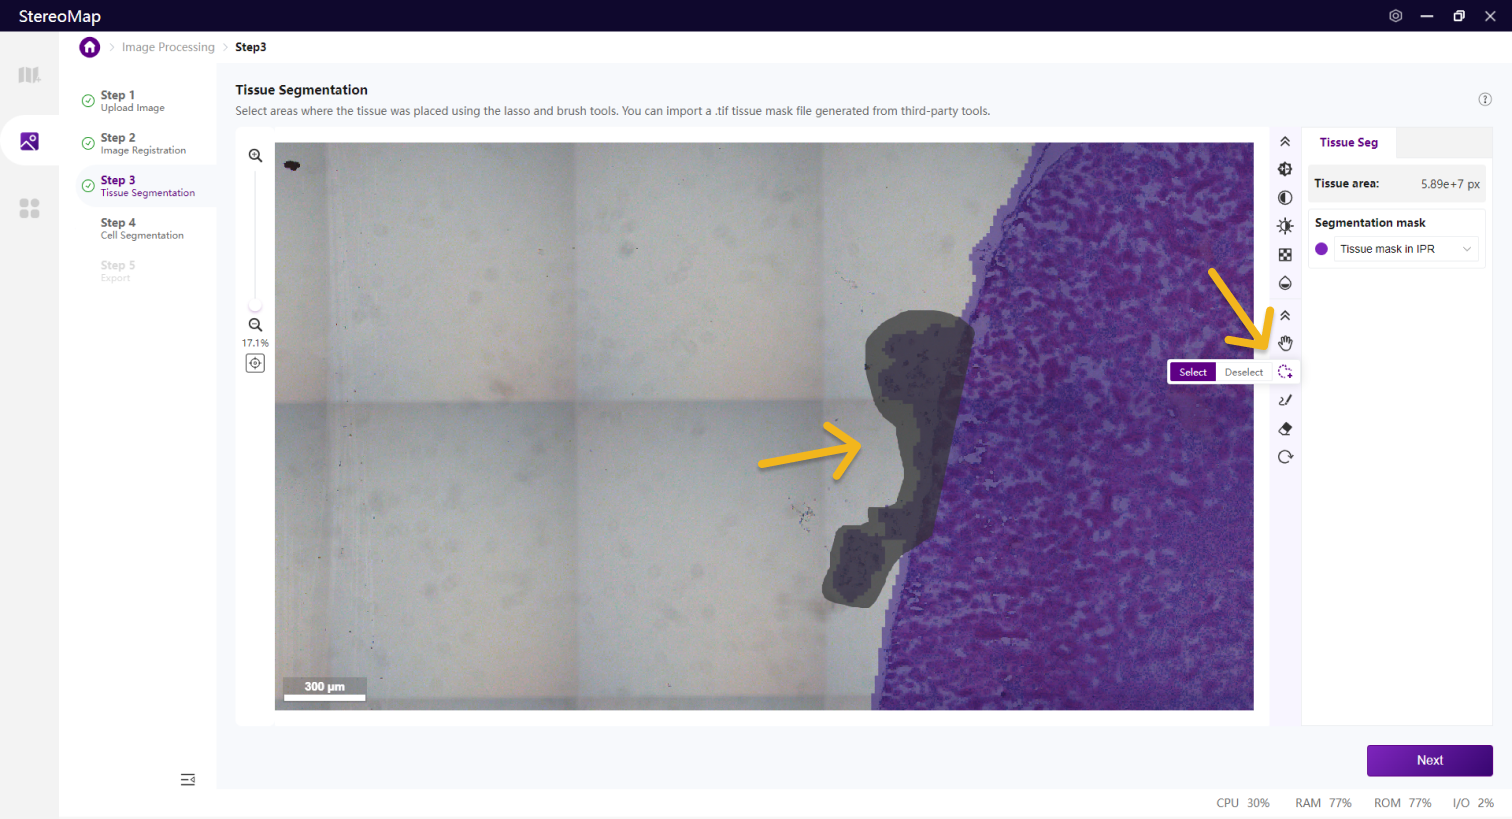Image resolution: width=1512 pixels, height=819 pixels.
Task: Click the Next button
Action: 1429,760
